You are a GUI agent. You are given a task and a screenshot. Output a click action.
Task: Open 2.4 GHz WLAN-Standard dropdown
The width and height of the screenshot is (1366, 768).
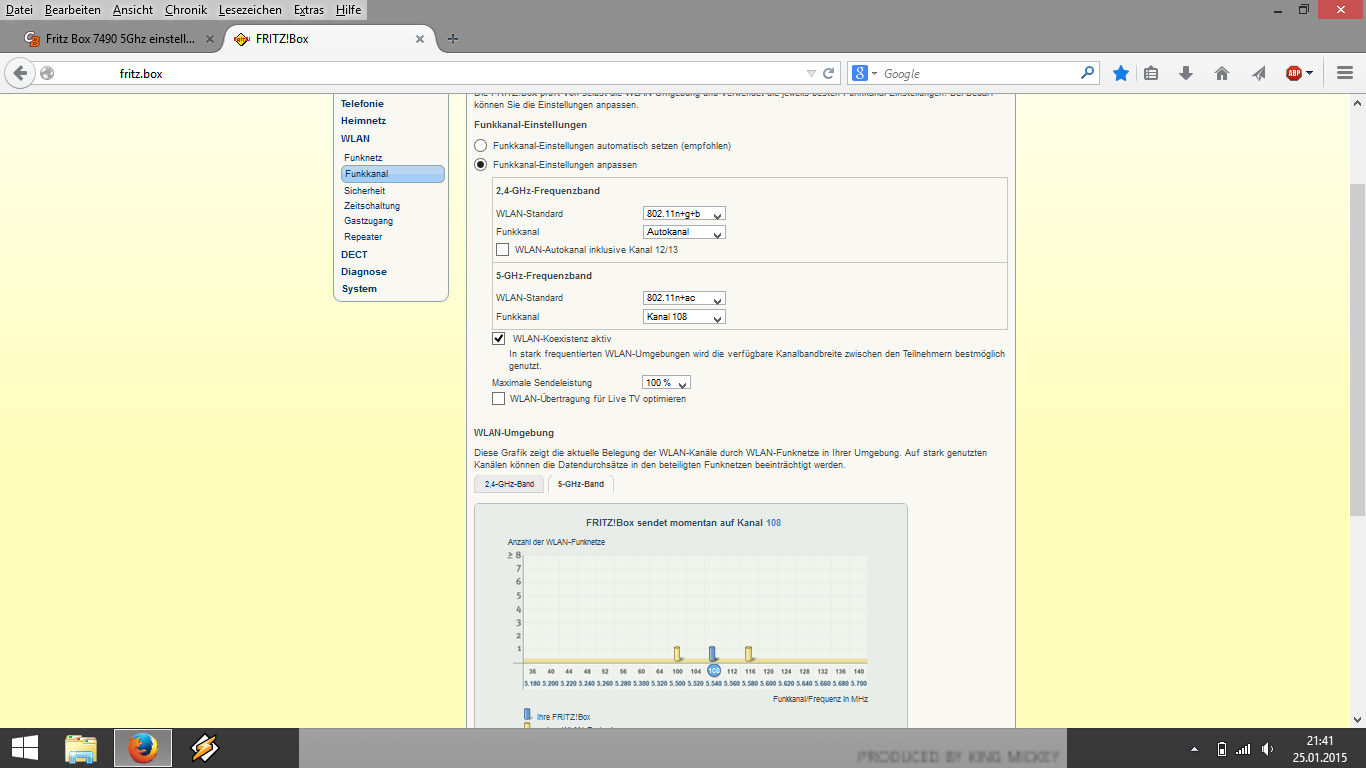(684, 213)
